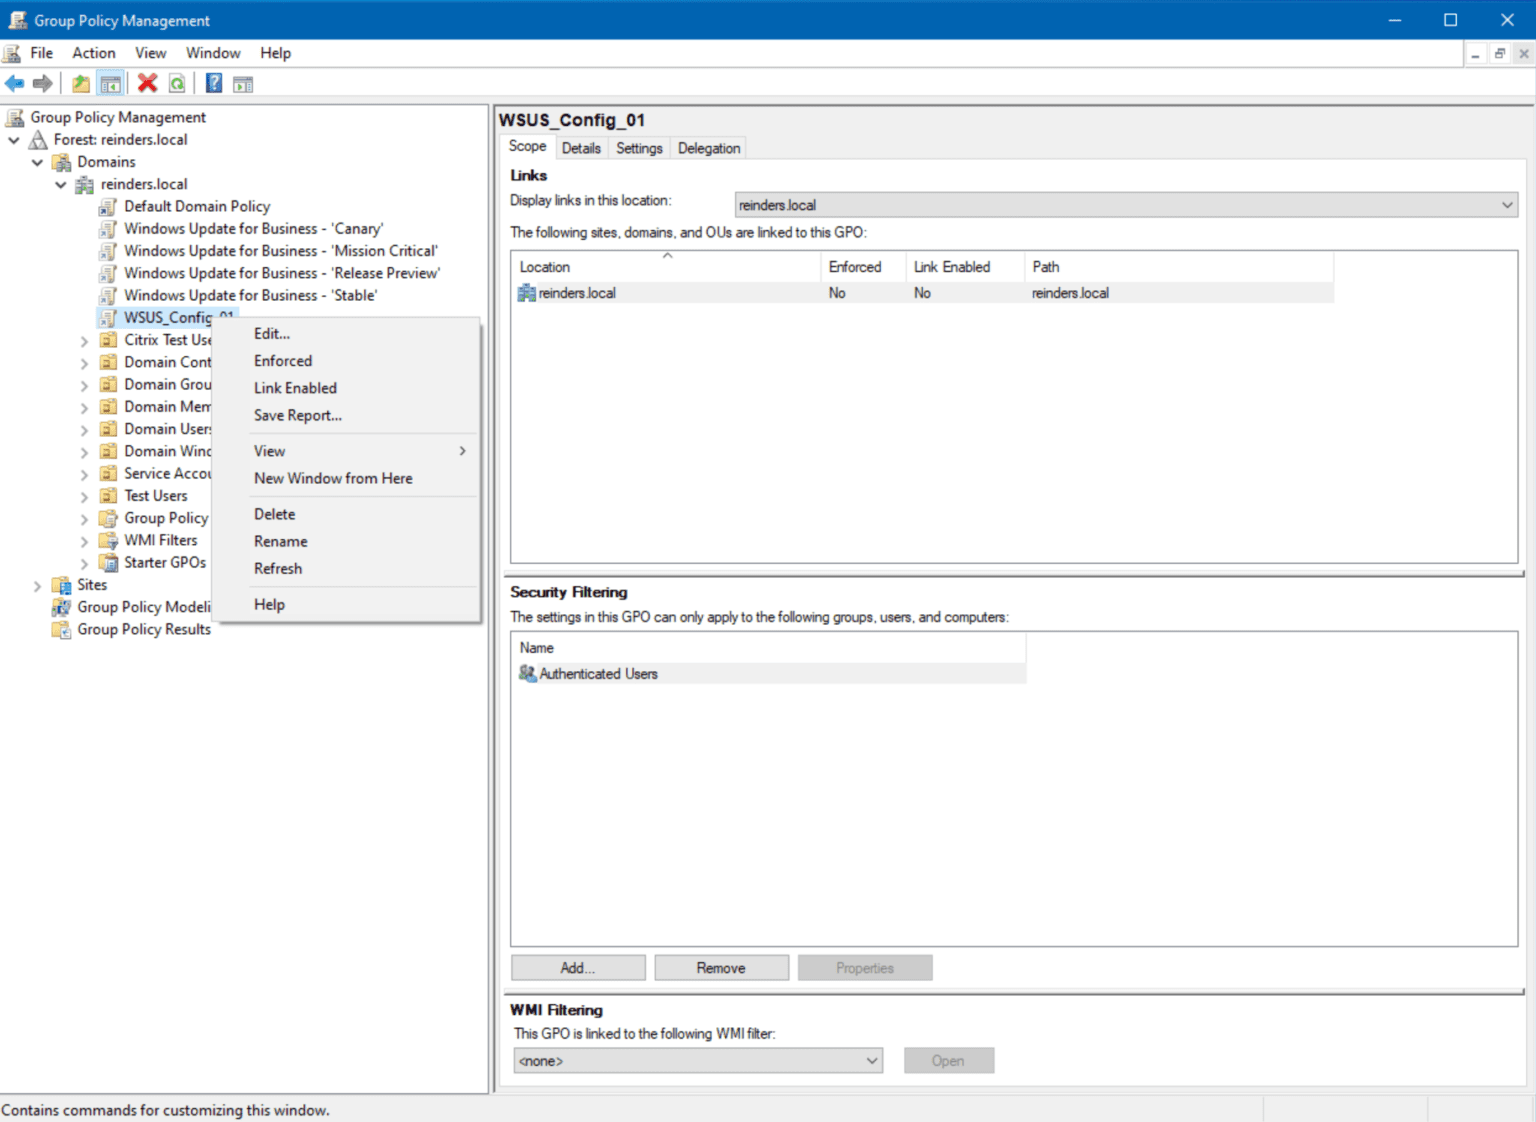The image size is (1536, 1122).
Task: Open the 'Display links in this location' dropdown
Action: (1508, 204)
